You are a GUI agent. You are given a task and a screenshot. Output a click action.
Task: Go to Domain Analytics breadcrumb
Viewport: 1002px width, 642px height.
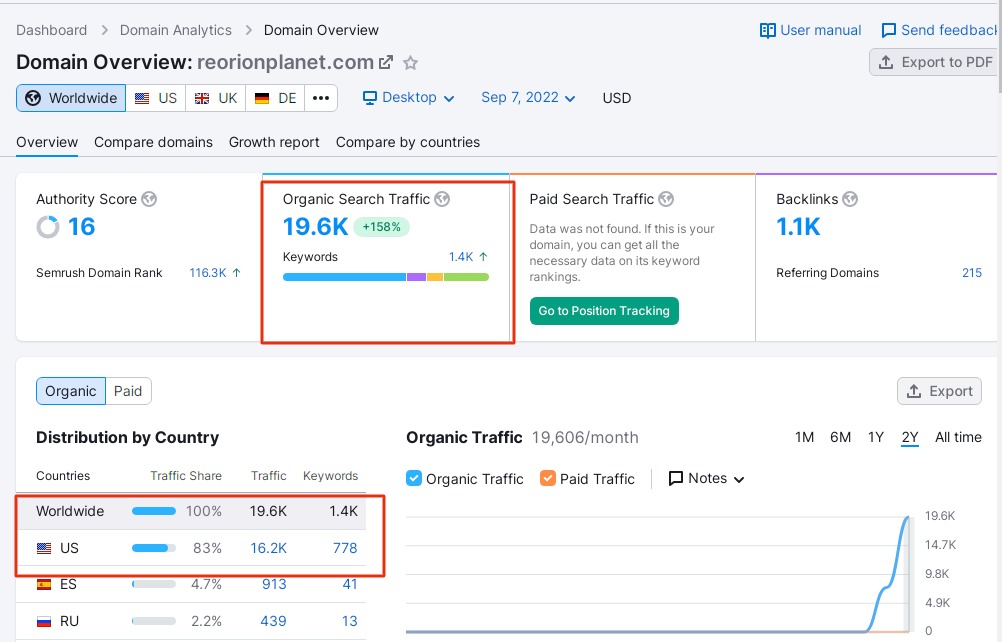(x=176, y=30)
